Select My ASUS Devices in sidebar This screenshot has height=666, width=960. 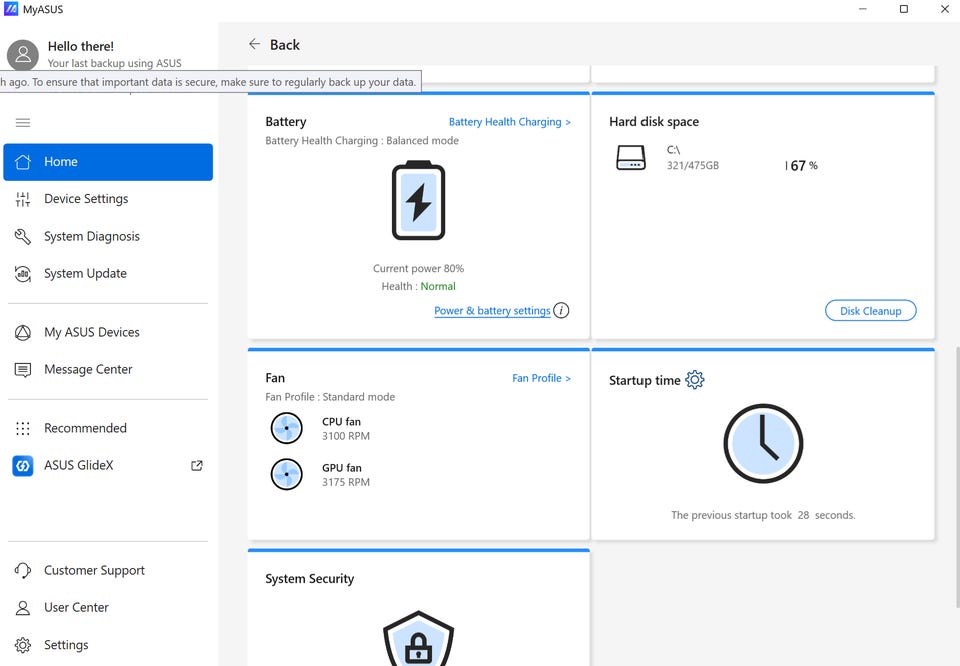pyautogui.click(x=108, y=332)
